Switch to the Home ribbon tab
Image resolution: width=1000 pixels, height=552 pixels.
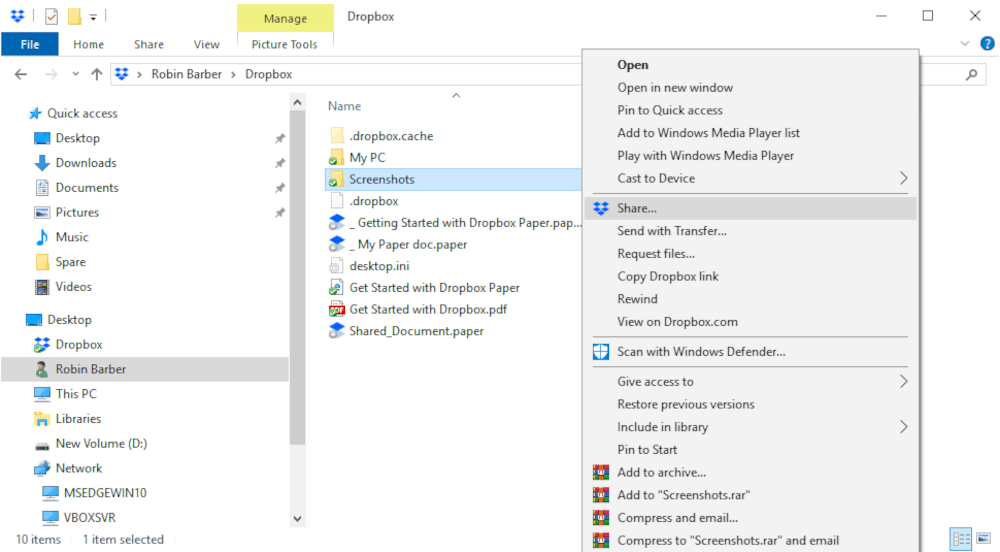click(x=88, y=44)
